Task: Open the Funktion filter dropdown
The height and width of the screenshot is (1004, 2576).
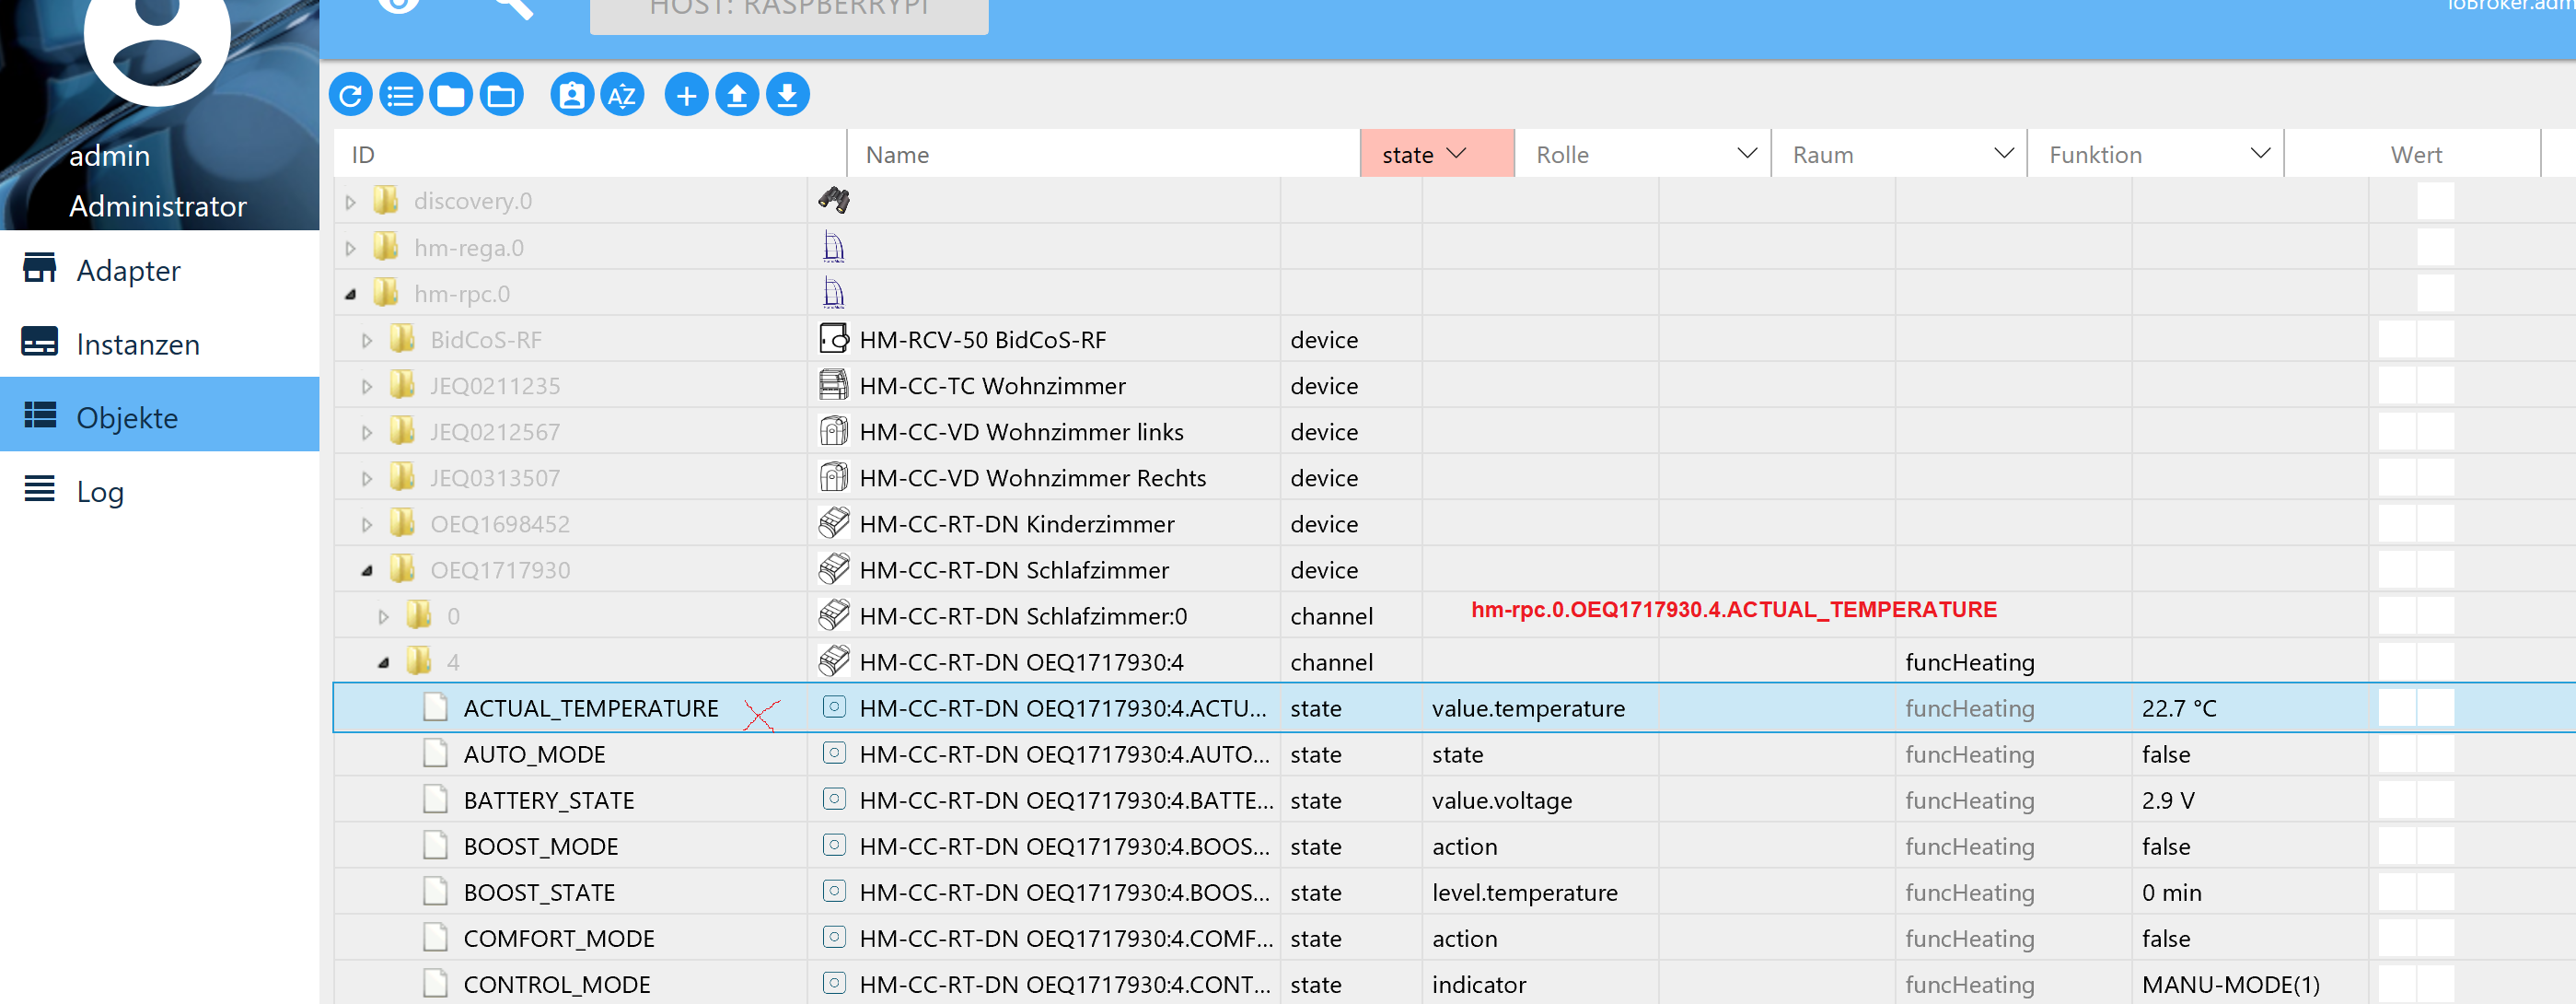Action: 2259,154
